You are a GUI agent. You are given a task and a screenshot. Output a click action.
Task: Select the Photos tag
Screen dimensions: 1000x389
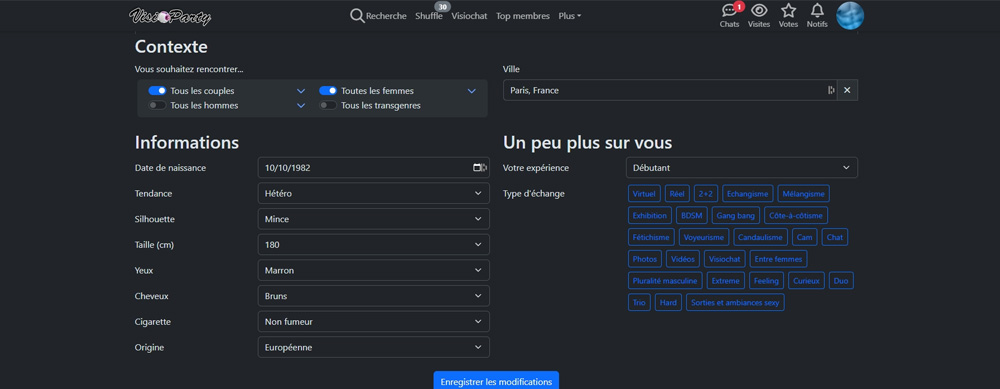(645, 259)
